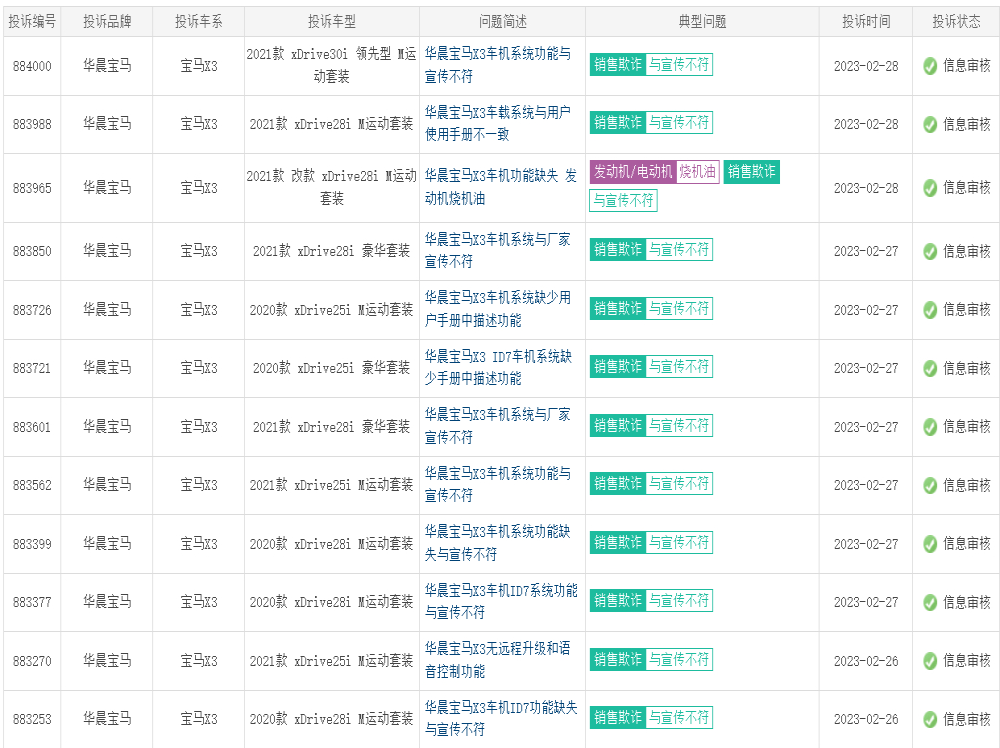Screen dimensions: 1000x748
Task: Click the '投诉编号' column header
Action: tap(32, 22)
